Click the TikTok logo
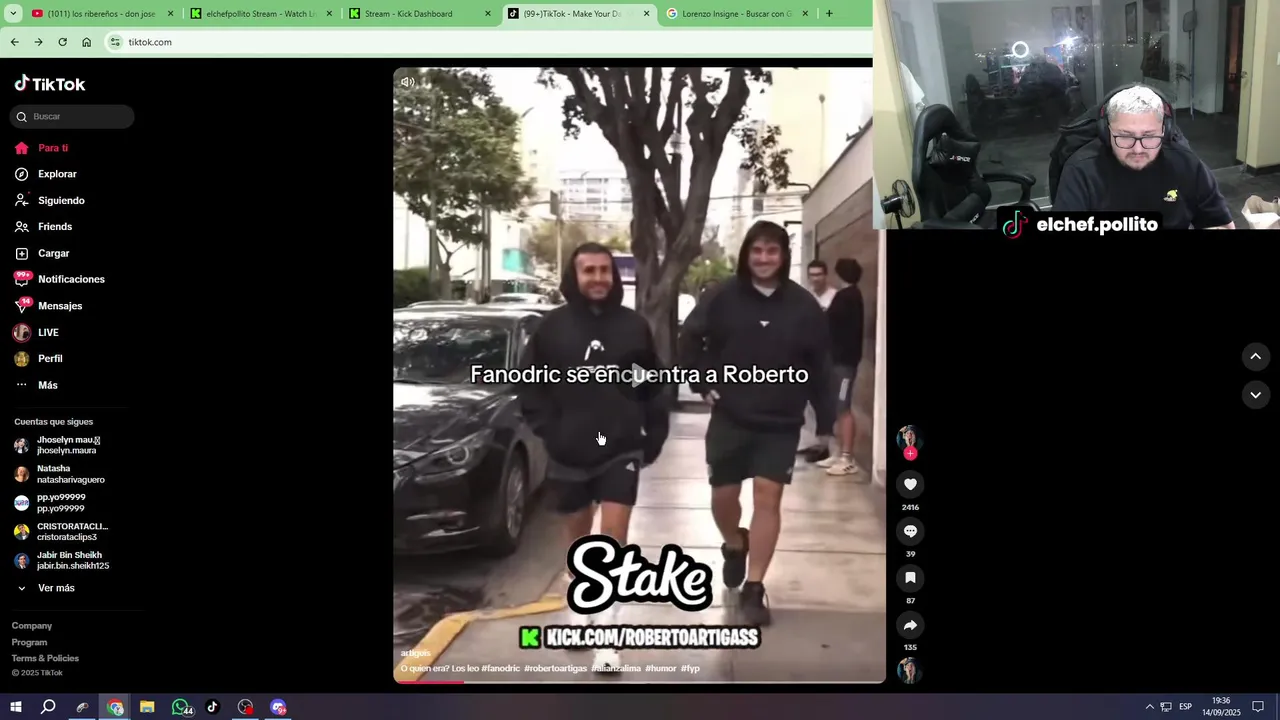Viewport: 1280px width, 720px height. pos(50,84)
